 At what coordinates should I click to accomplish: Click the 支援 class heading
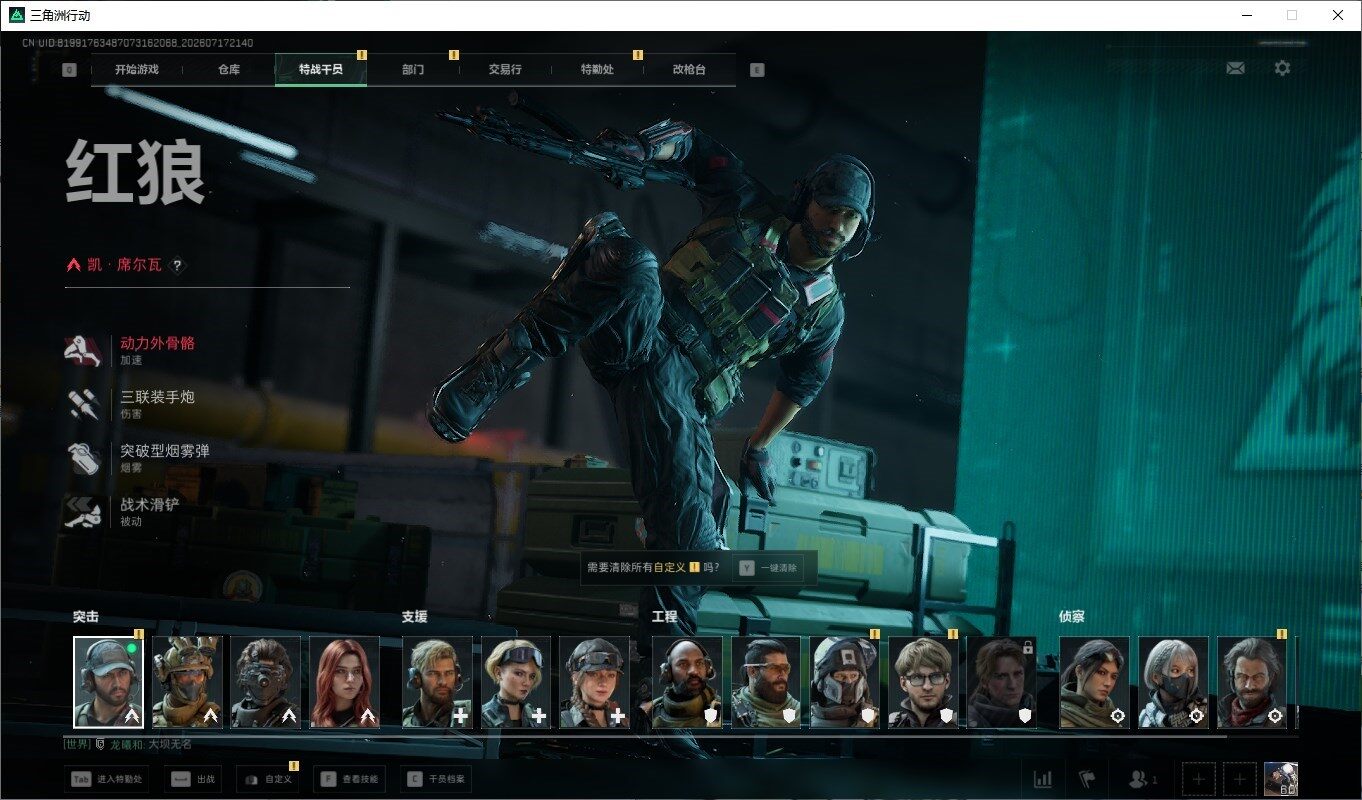click(415, 617)
